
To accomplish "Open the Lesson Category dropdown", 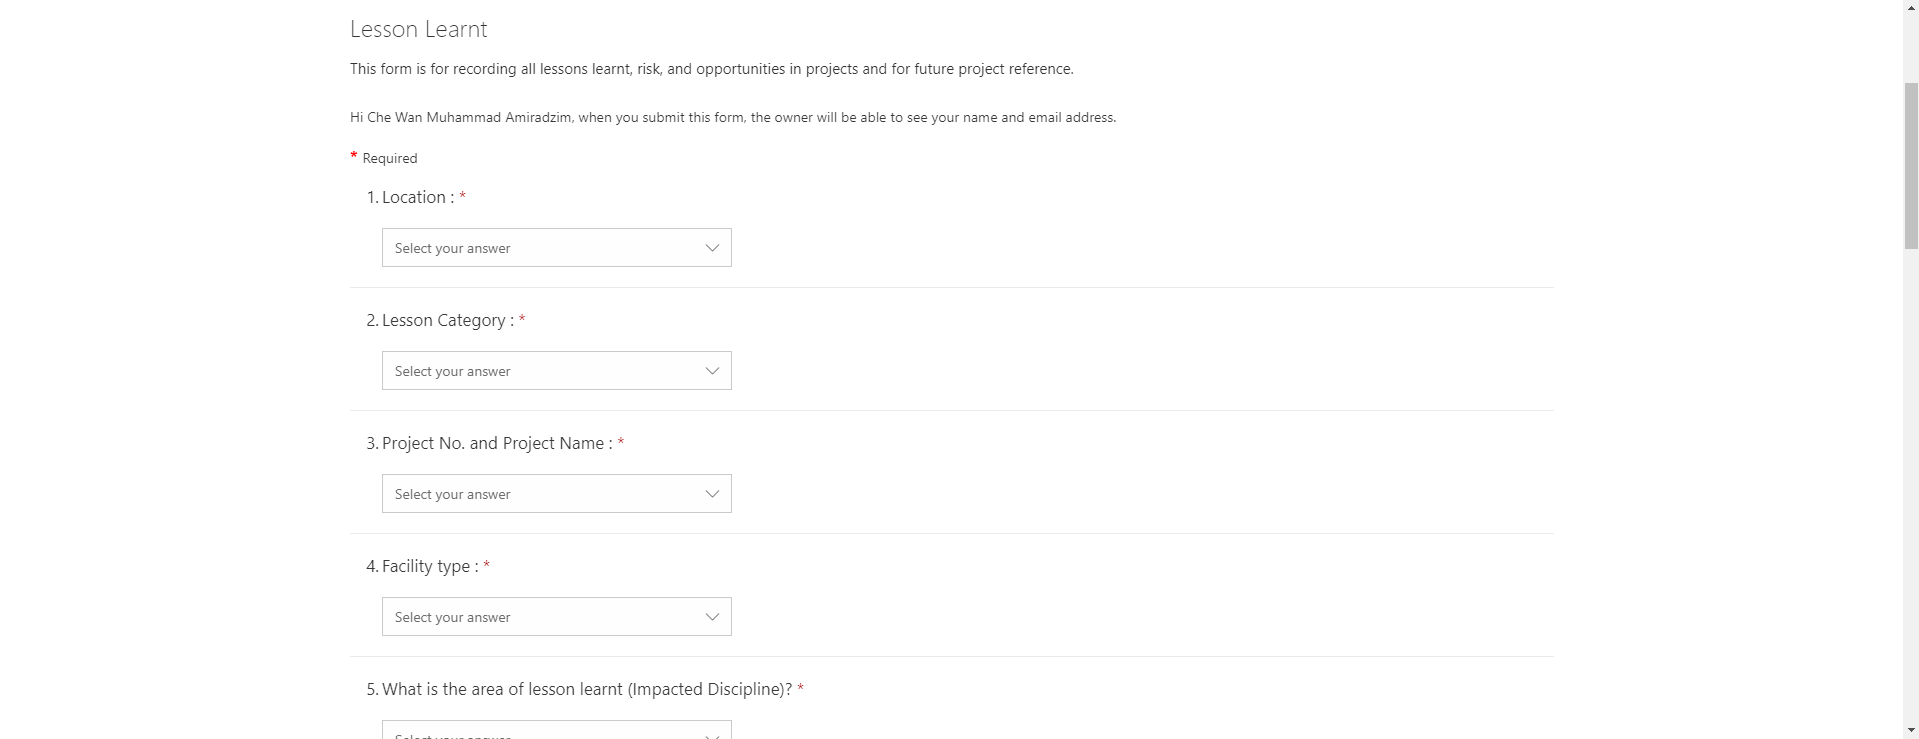I will [x=556, y=370].
